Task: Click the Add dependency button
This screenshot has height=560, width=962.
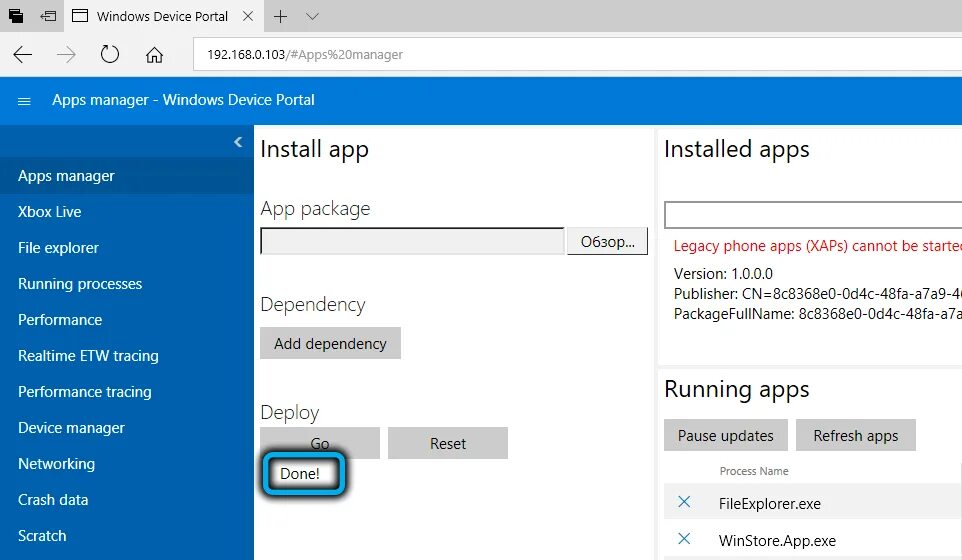Action: pyautogui.click(x=330, y=343)
